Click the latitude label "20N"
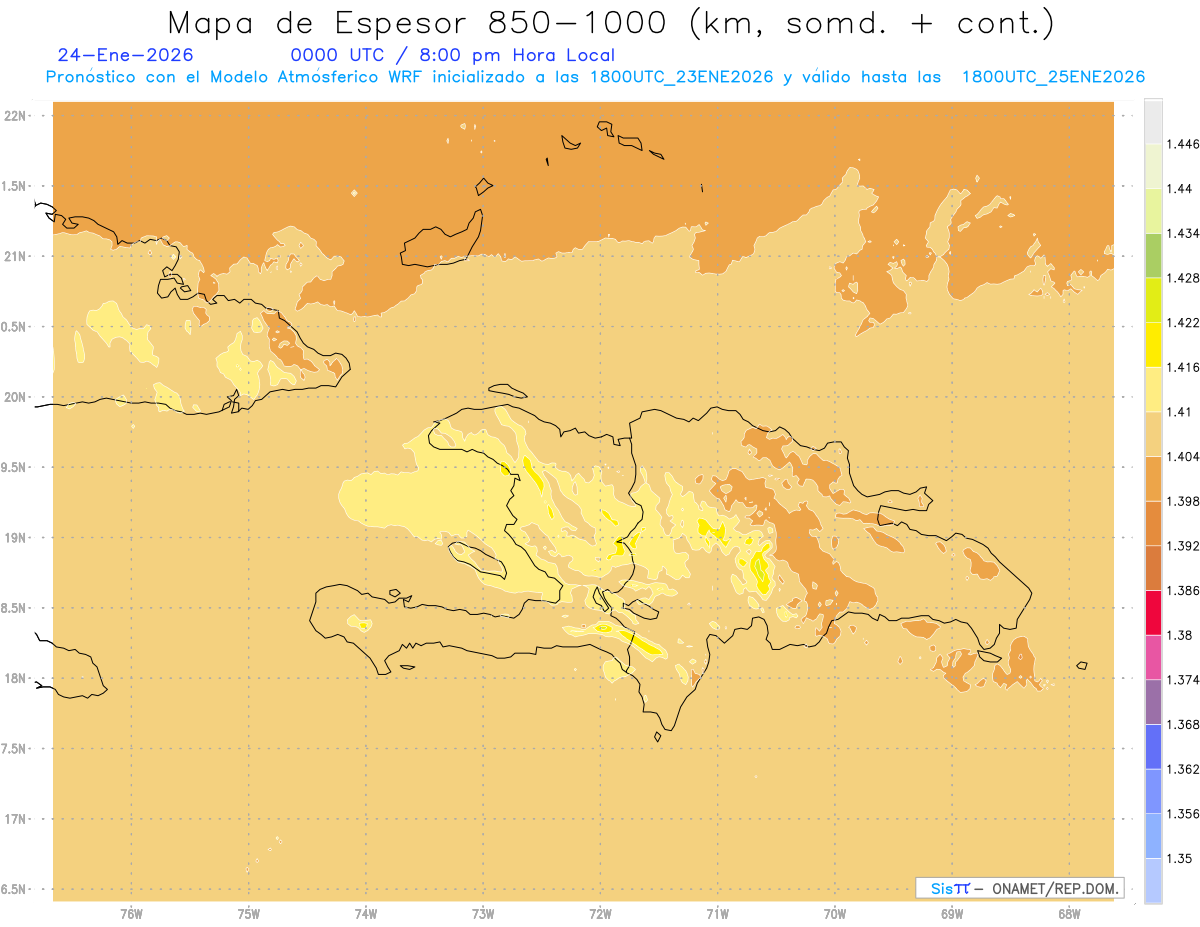The image size is (1200, 927). (16, 397)
